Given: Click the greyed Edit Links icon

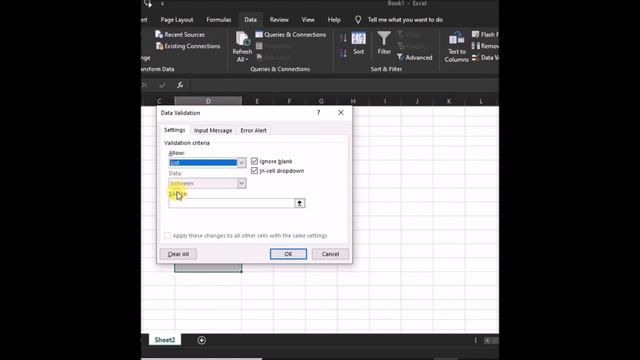Looking at the screenshot, I should coord(259,57).
